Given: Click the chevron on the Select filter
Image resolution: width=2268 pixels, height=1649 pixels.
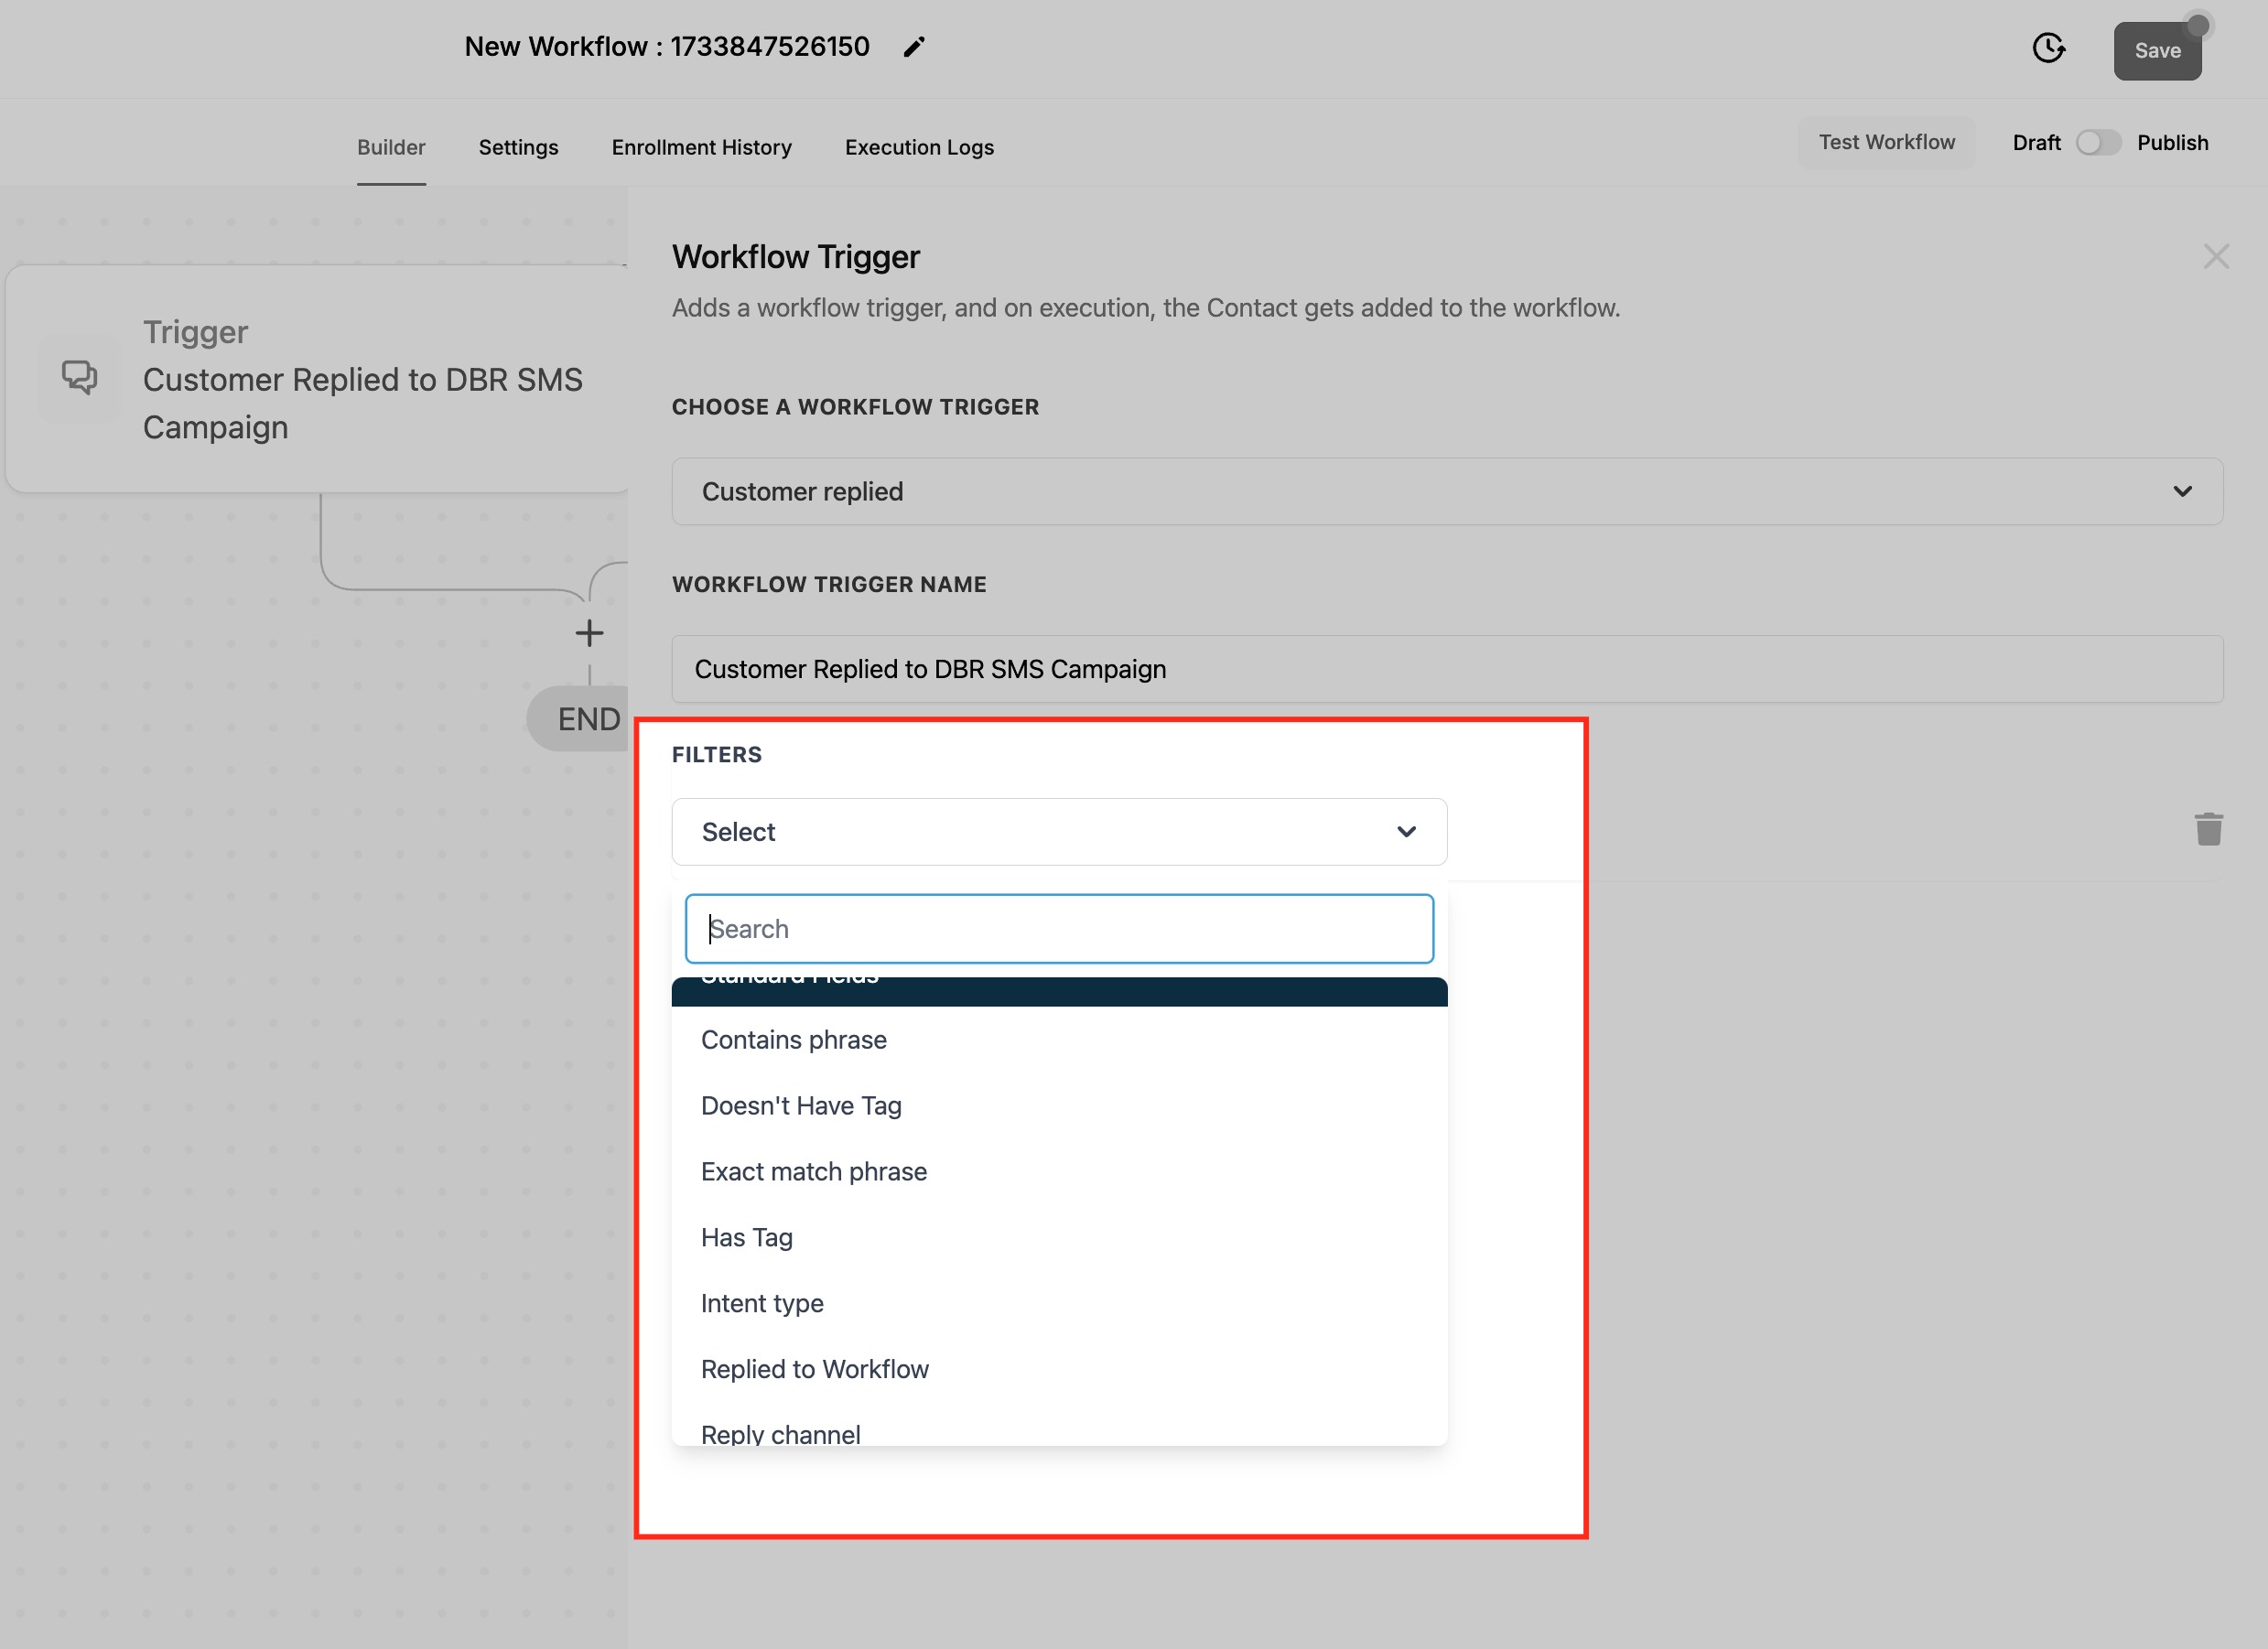Looking at the screenshot, I should click(1406, 832).
